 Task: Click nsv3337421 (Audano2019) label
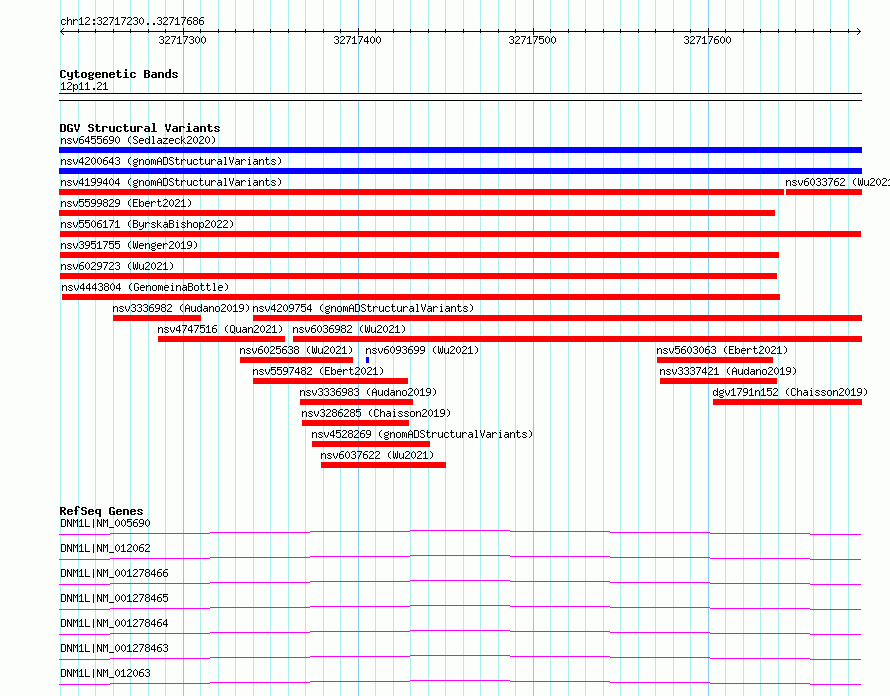tap(728, 371)
